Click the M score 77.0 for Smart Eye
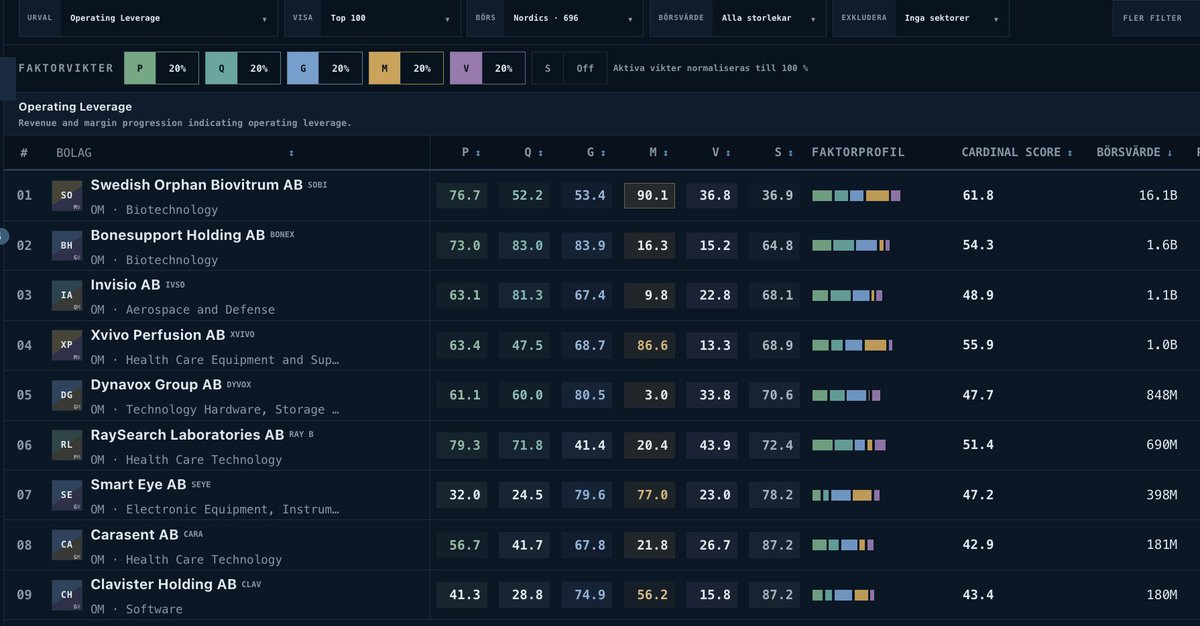 click(x=650, y=495)
